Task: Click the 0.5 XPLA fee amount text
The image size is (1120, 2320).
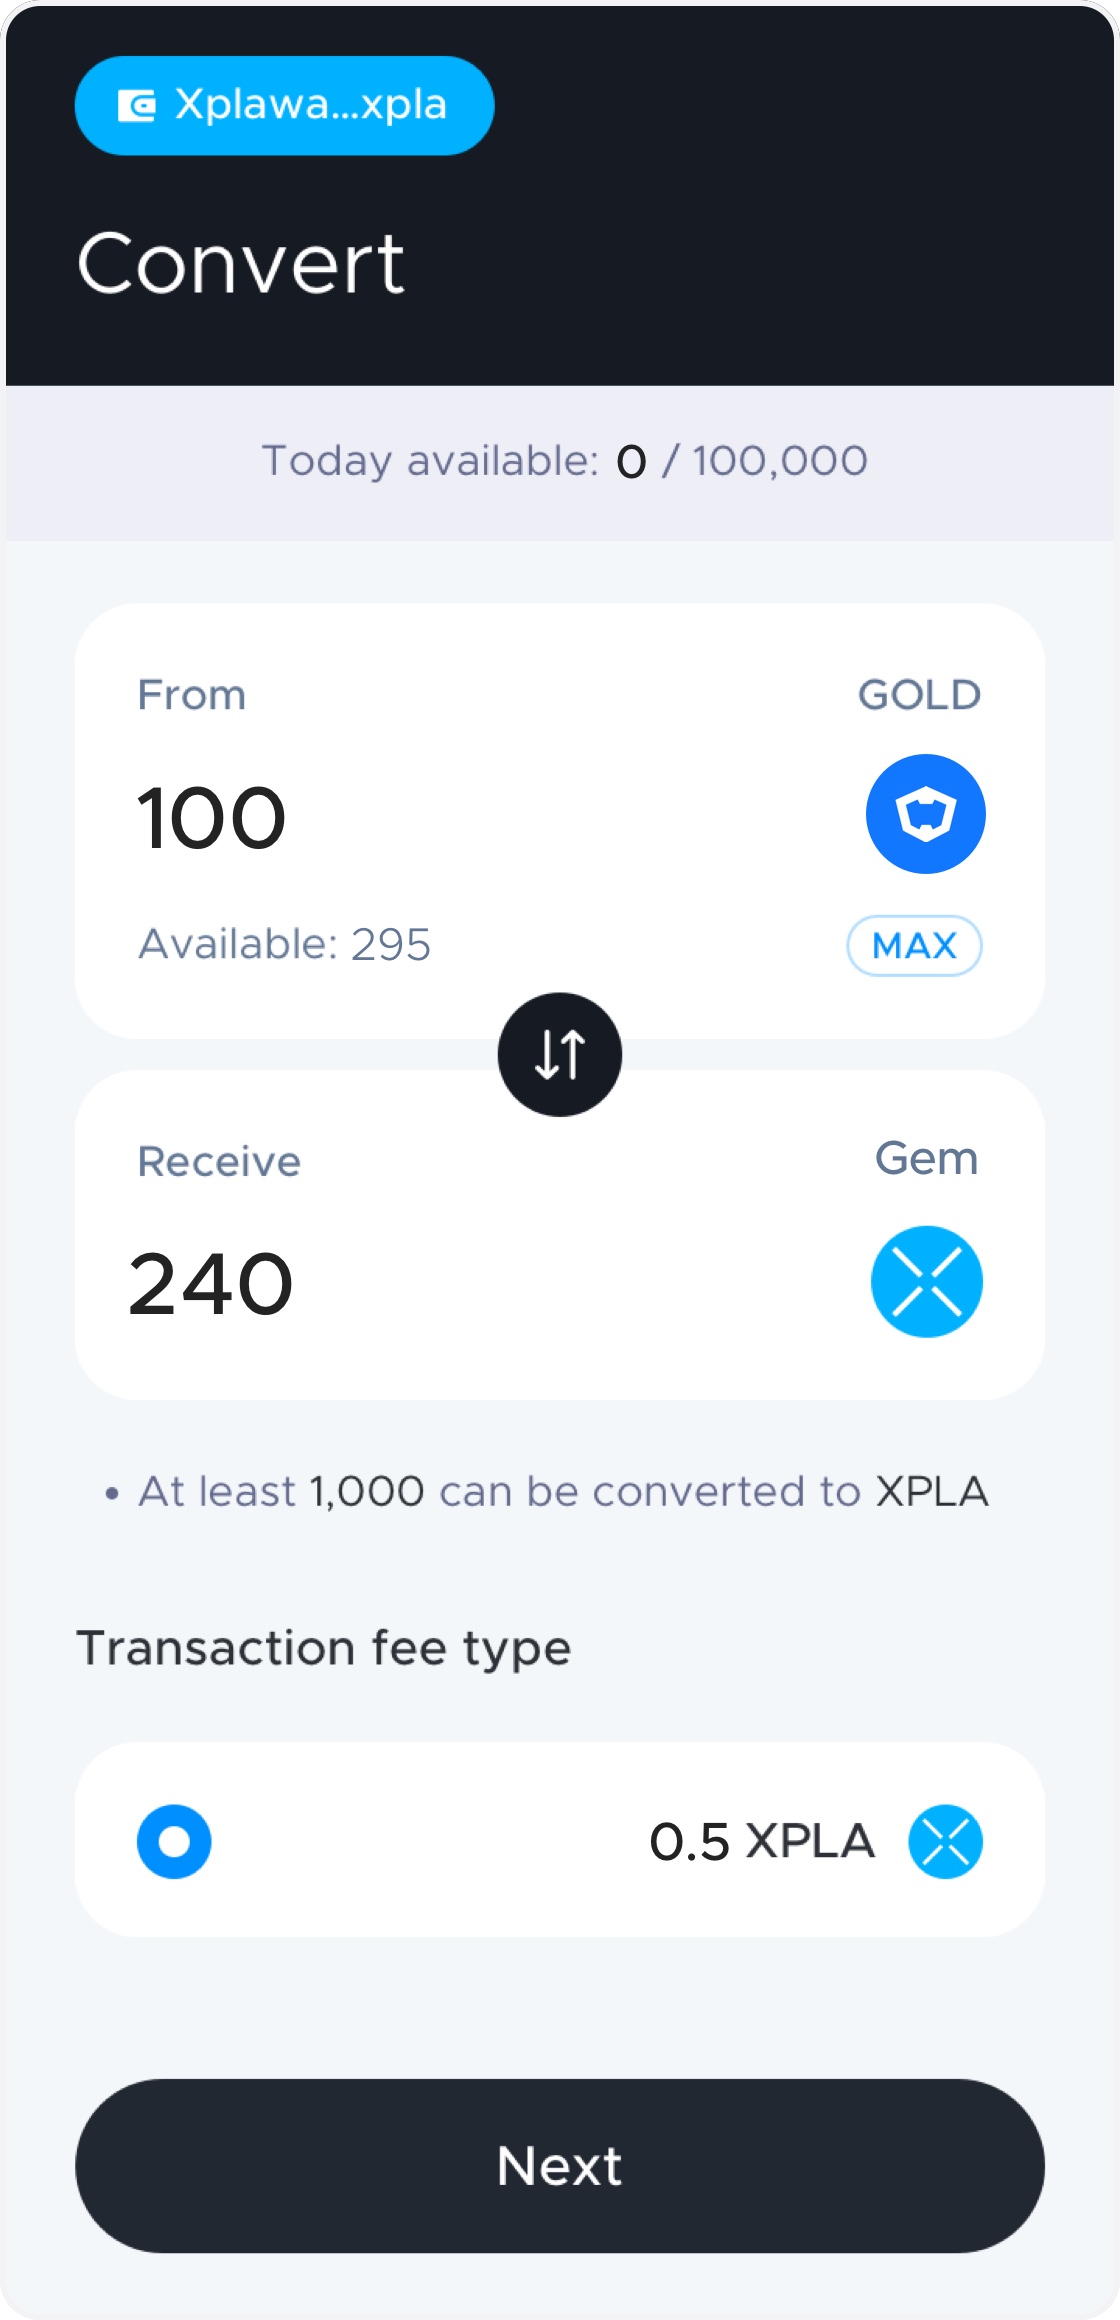Action: coord(762,1841)
